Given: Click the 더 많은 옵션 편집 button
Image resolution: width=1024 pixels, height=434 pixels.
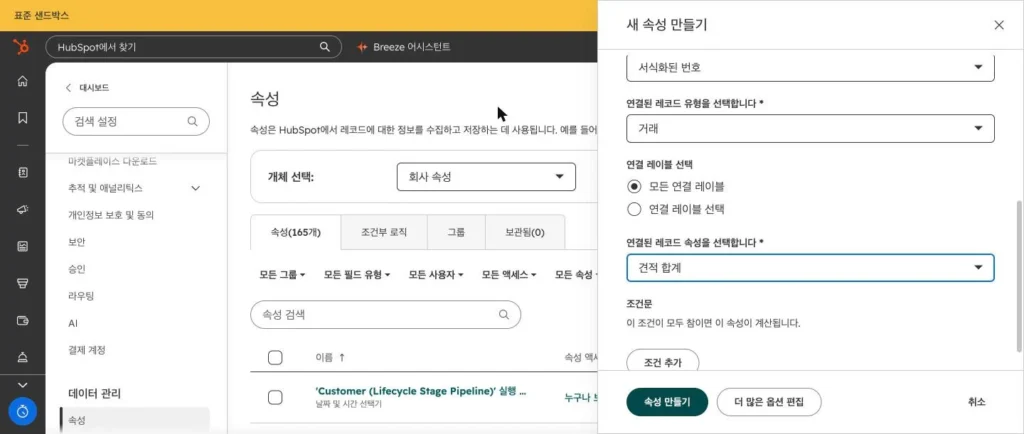Looking at the screenshot, I should (769, 402).
